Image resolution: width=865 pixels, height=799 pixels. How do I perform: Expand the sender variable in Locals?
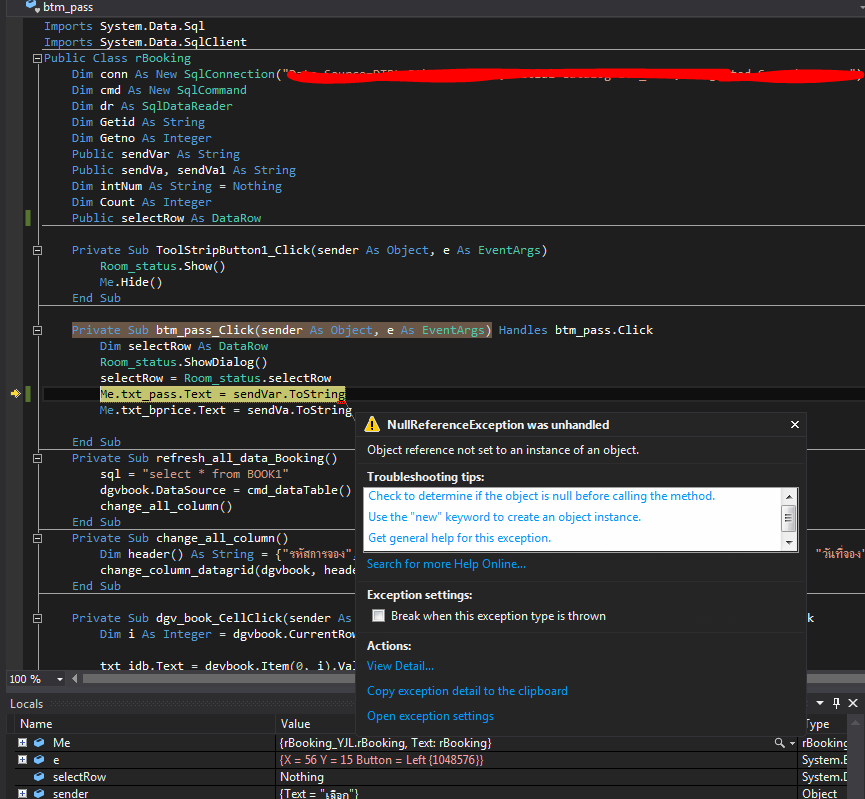[23, 793]
